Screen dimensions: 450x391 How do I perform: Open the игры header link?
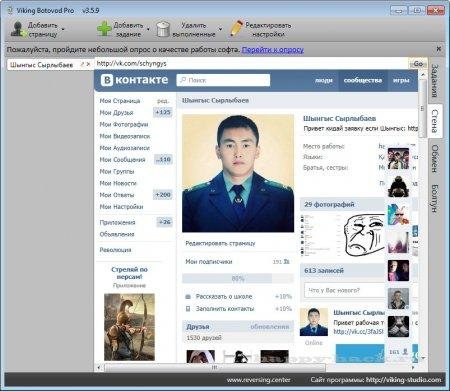[401, 80]
